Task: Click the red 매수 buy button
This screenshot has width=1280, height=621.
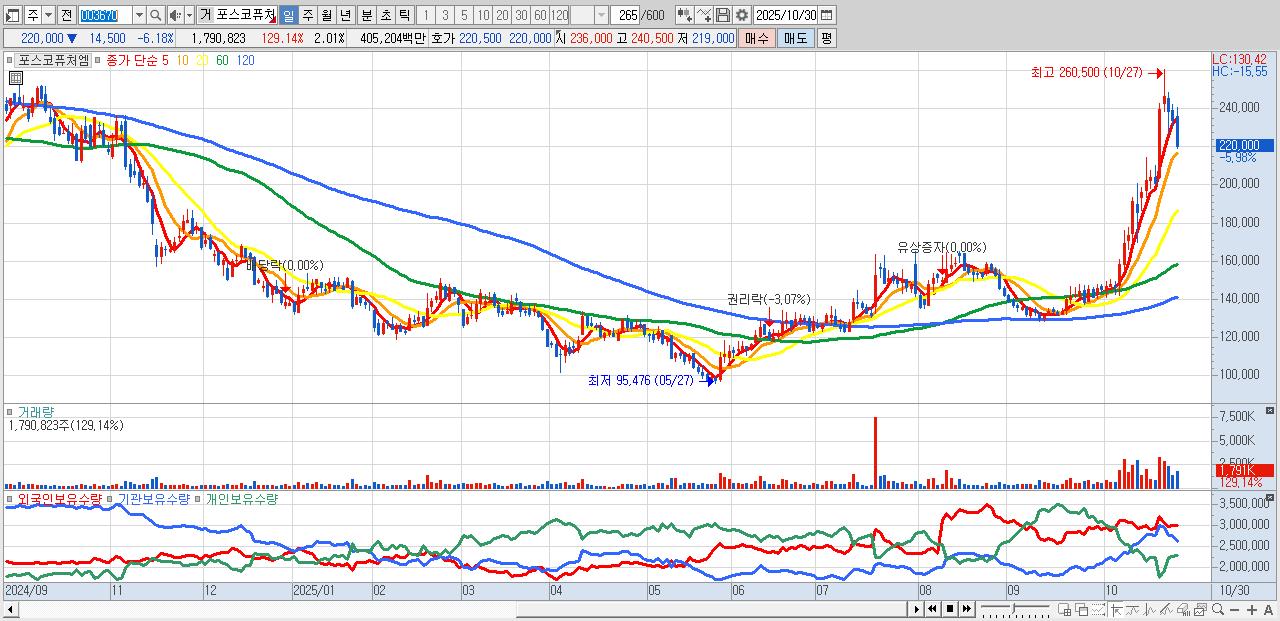Action: click(x=757, y=38)
